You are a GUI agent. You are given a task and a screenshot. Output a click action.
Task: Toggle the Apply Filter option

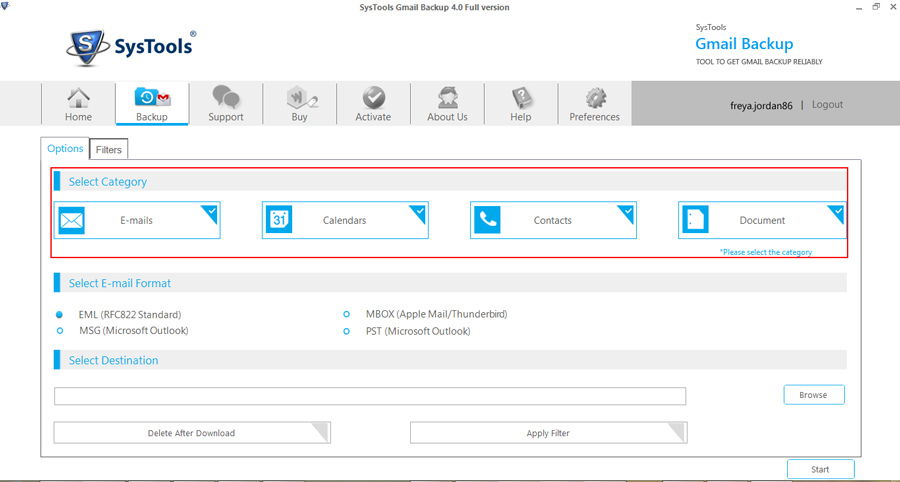(x=549, y=433)
